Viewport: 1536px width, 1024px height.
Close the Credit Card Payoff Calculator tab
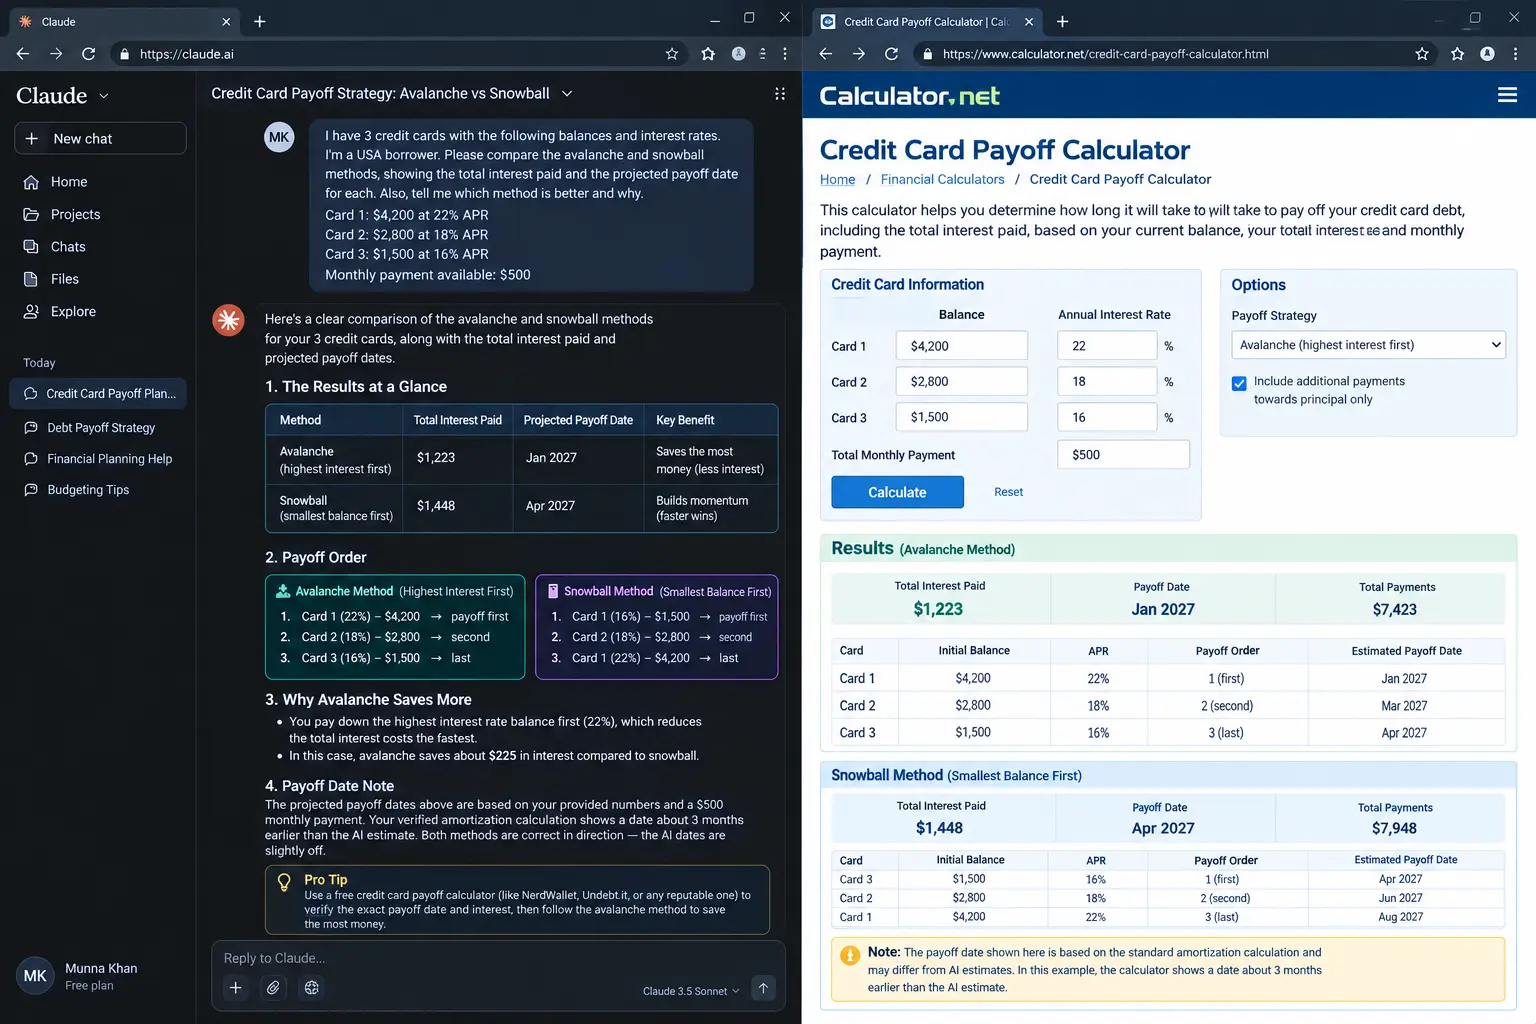pos(1029,22)
